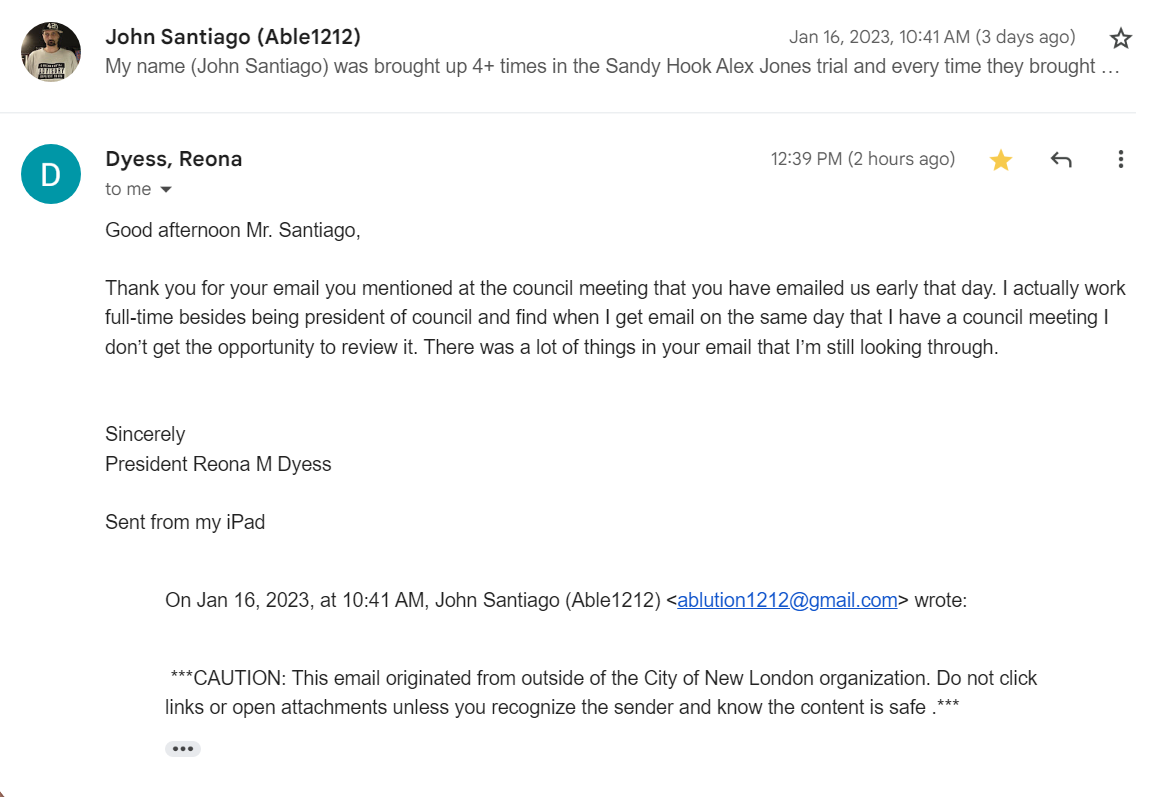Click sender name Dyess, Reona
The height and width of the screenshot is (797, 1158).
coord(174,159)
